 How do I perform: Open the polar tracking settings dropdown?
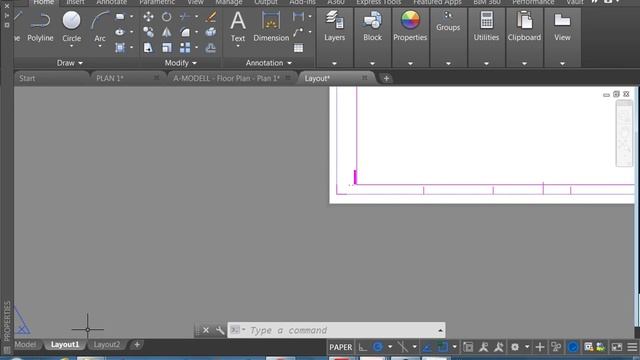click(390, 347)
